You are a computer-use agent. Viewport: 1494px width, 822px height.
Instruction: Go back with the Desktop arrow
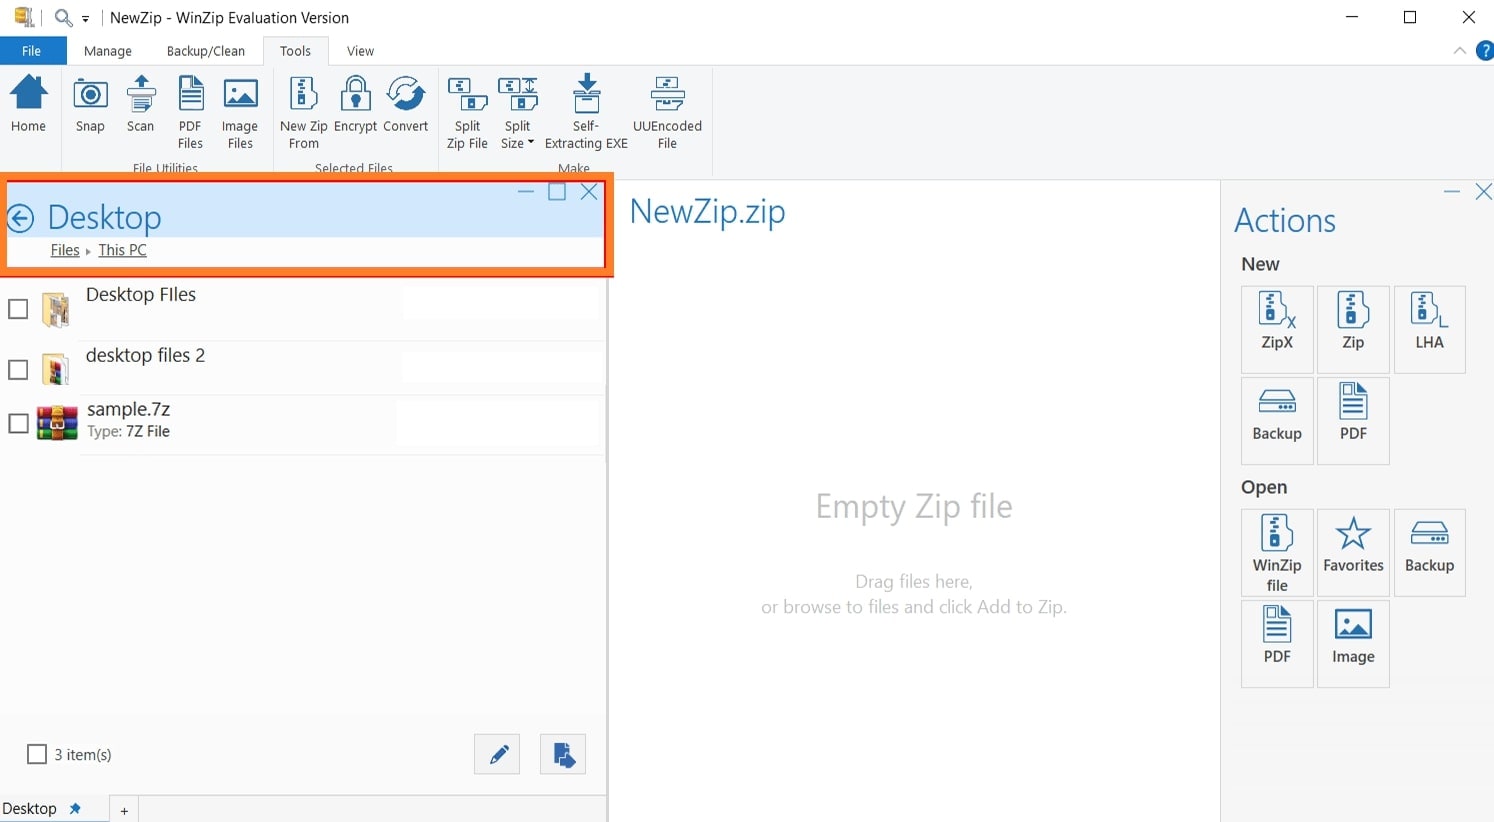20,218
